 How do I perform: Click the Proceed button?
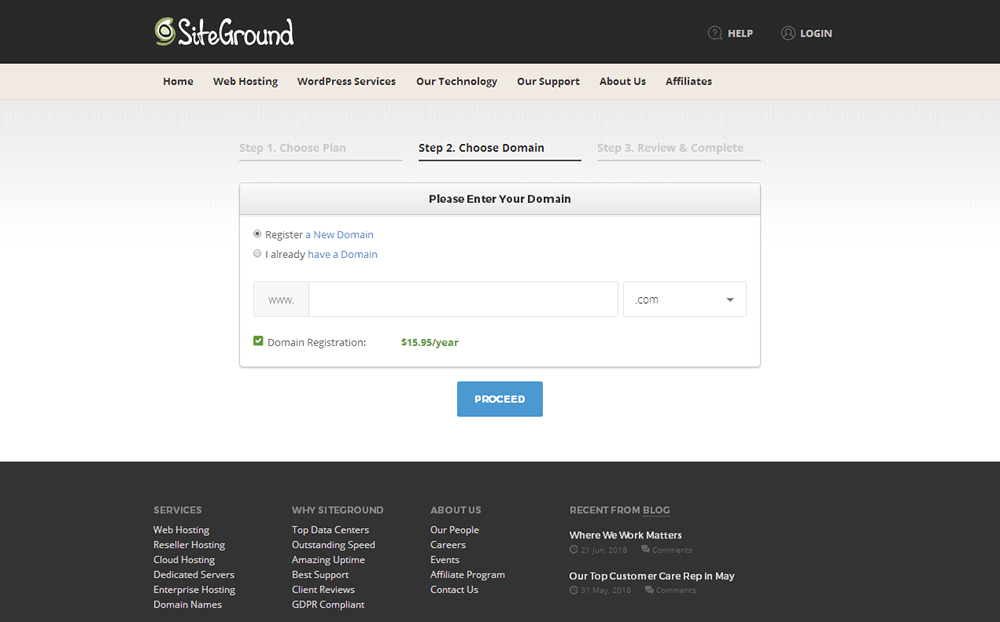tap(500, 399)
